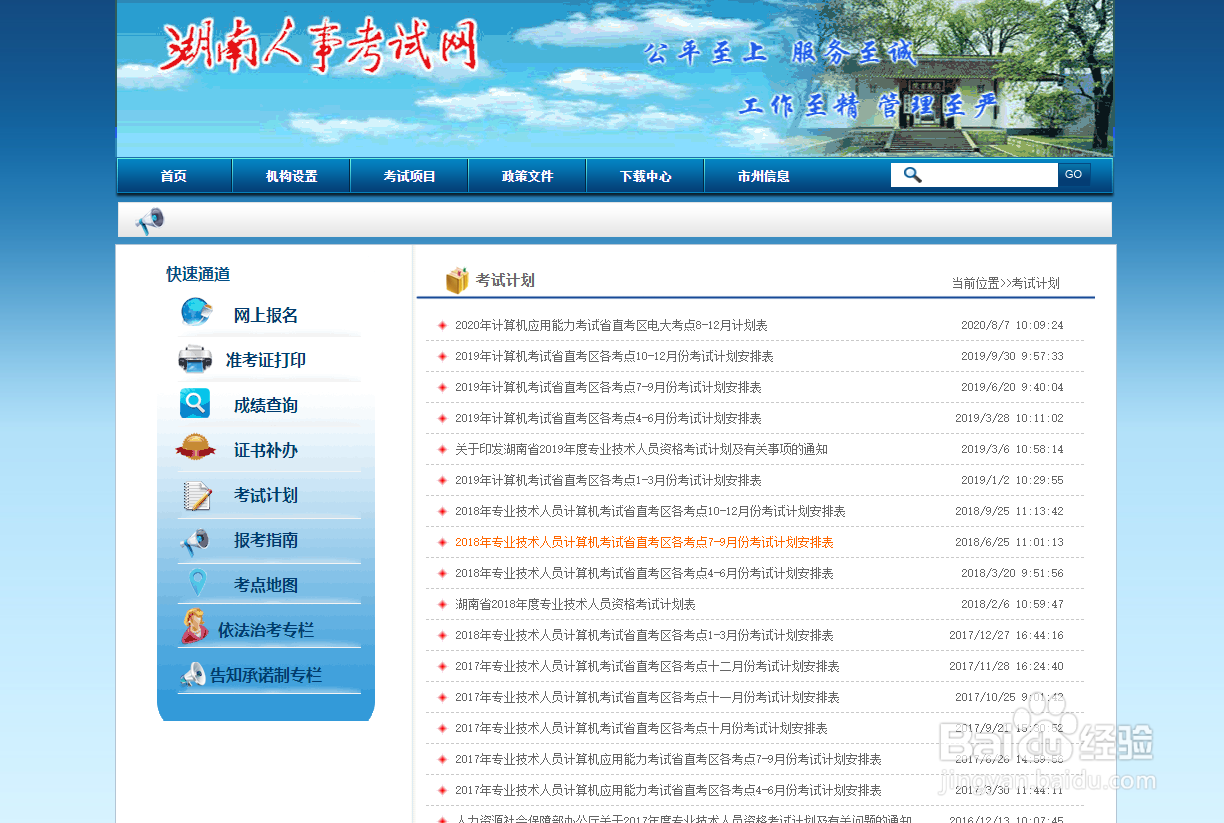Open 成绩查询 via its magnifier icon

195,404
